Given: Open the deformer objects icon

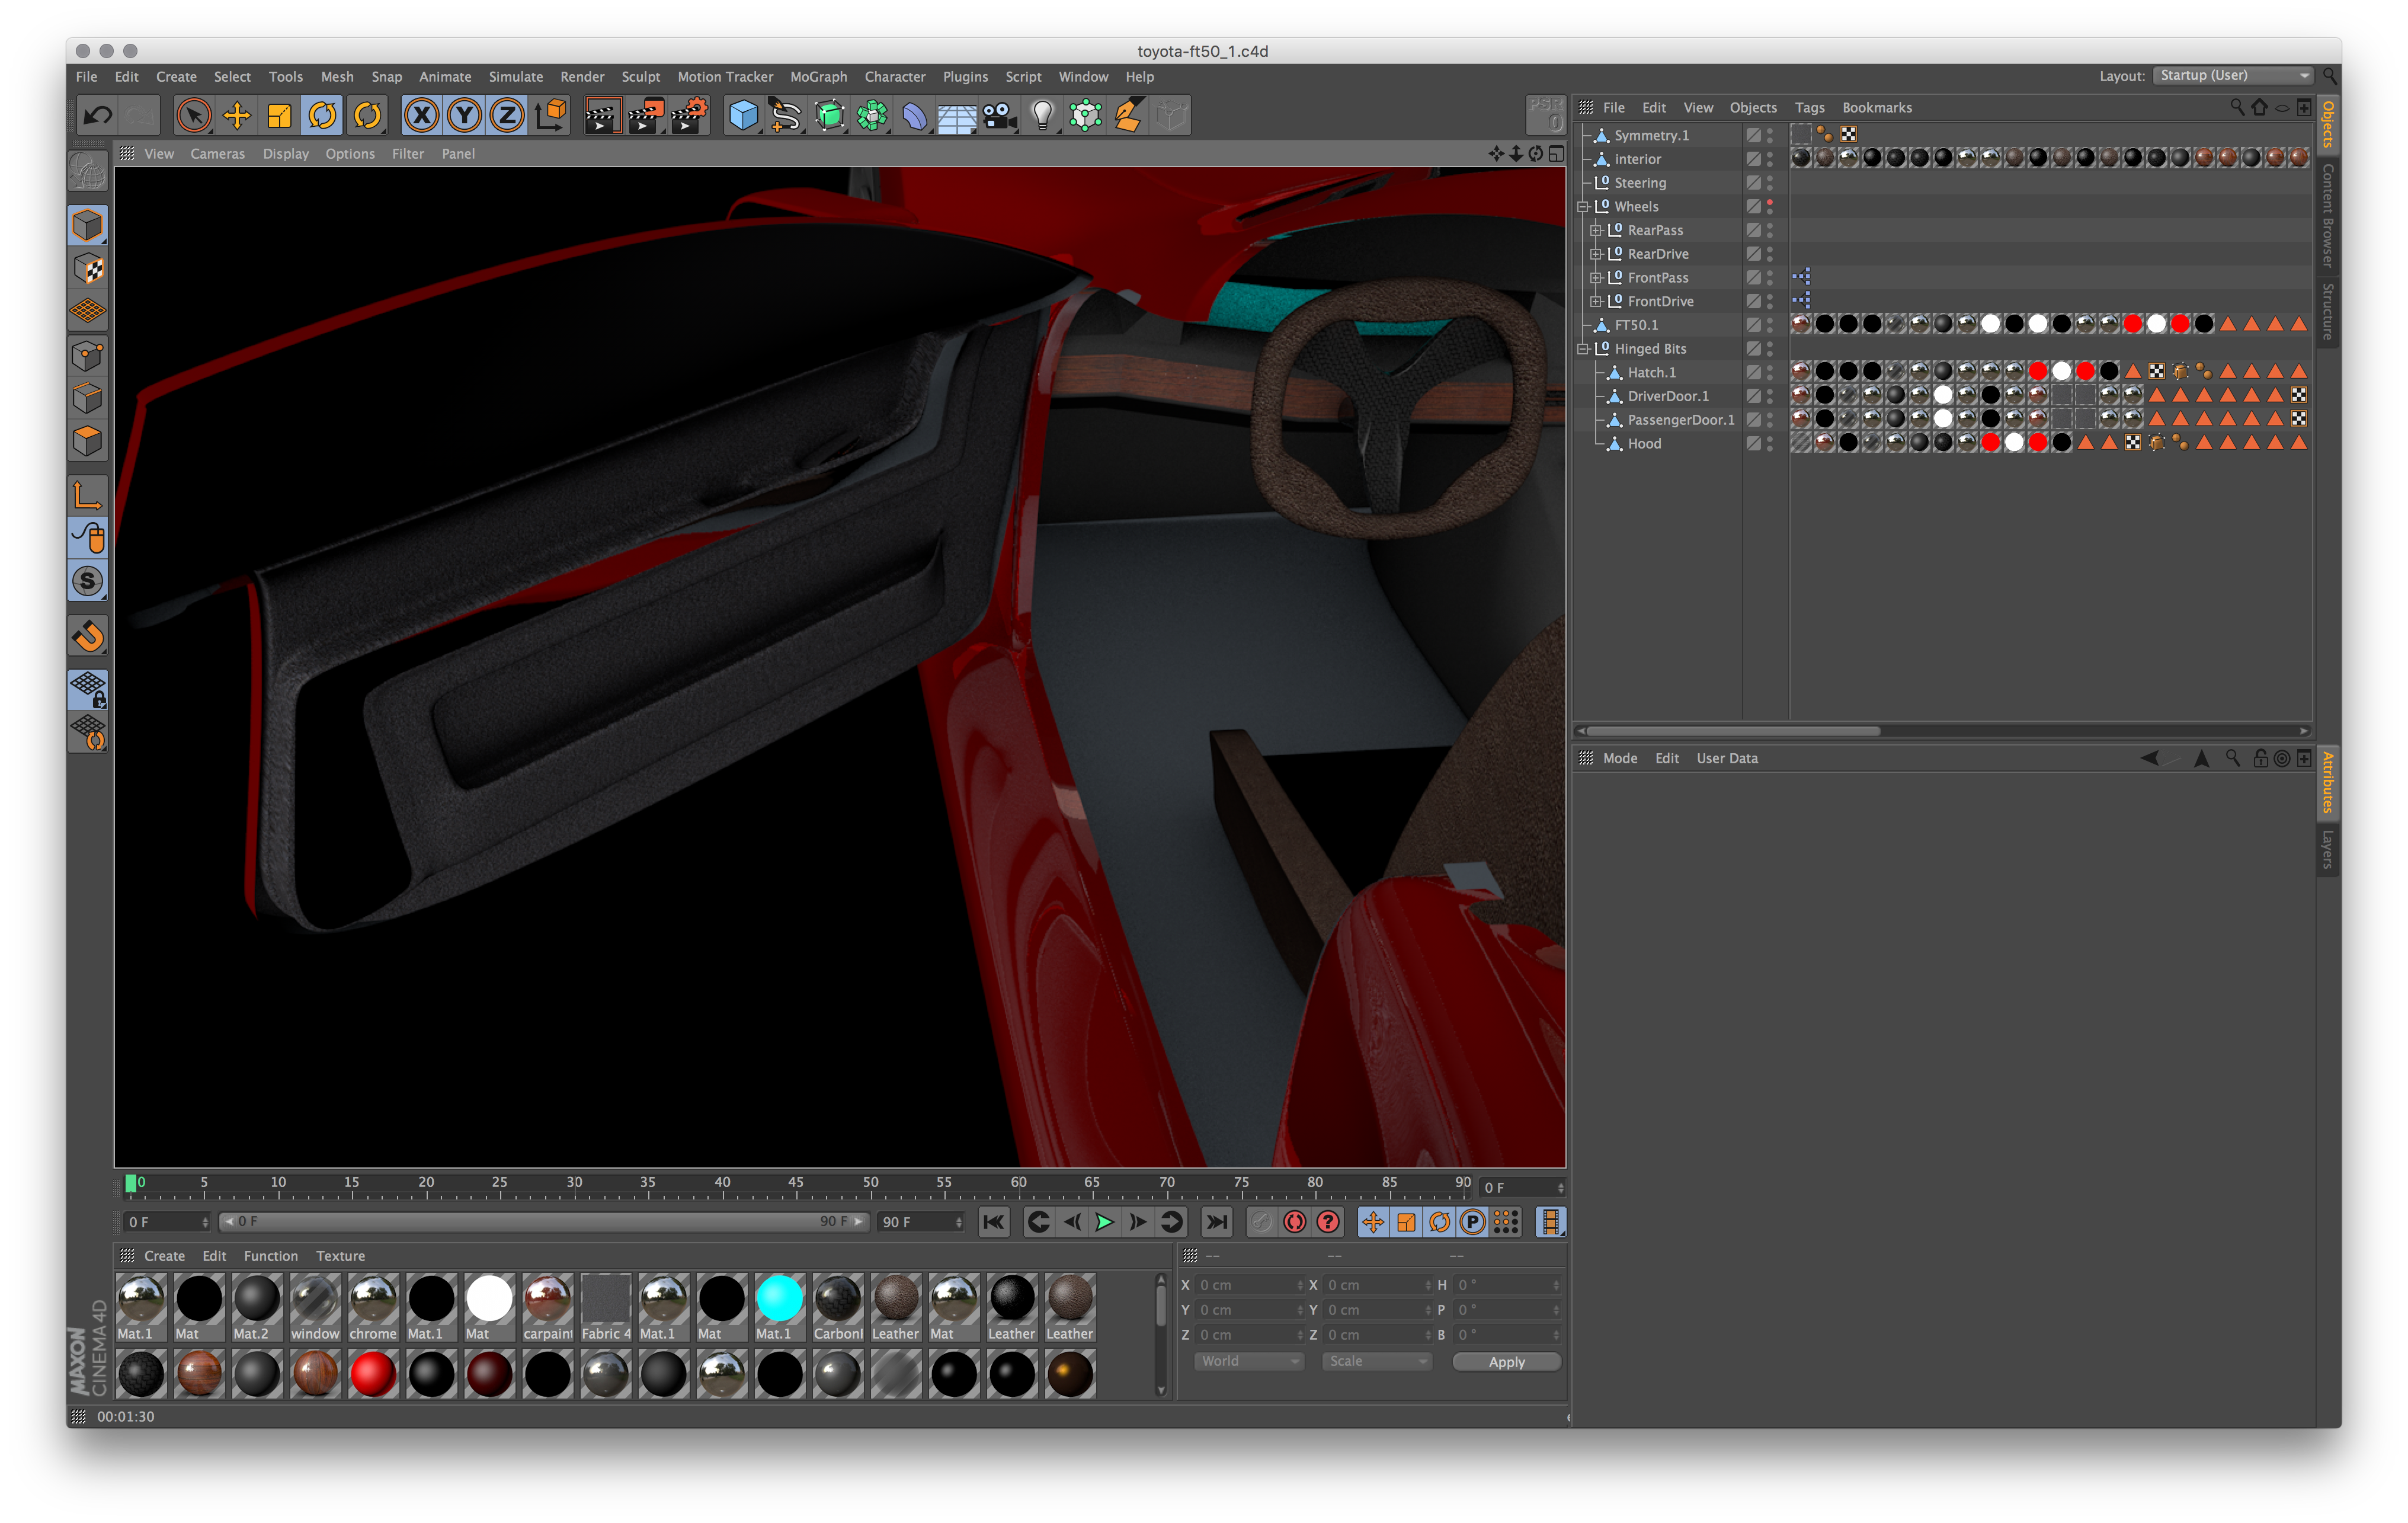Looking at the screenshot, I should [x=915, y=116].
